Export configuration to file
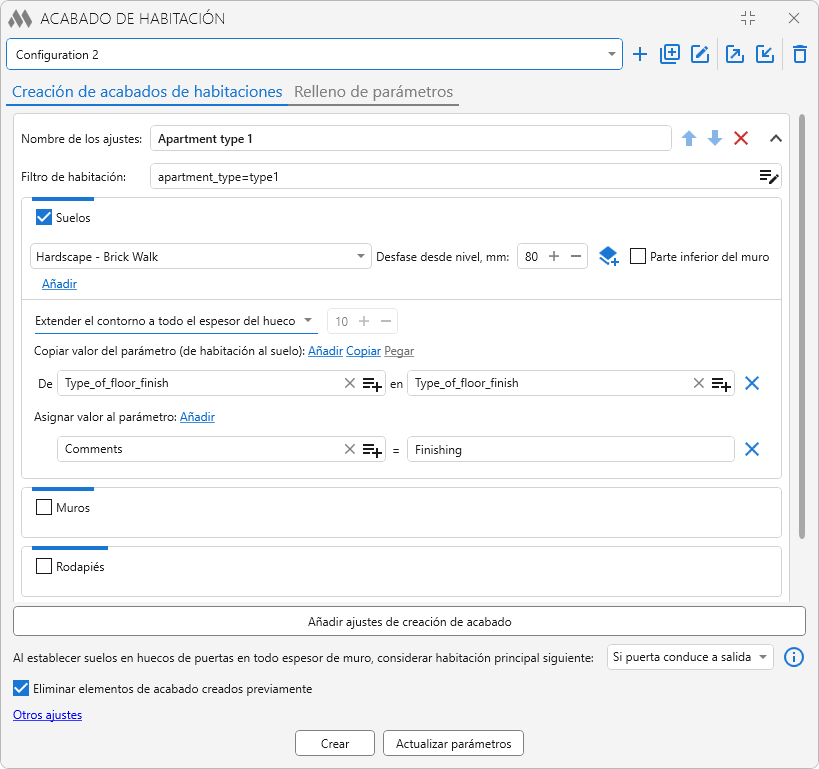The width and height of the screenshot is (819, 769). click(x=735, y=54)
